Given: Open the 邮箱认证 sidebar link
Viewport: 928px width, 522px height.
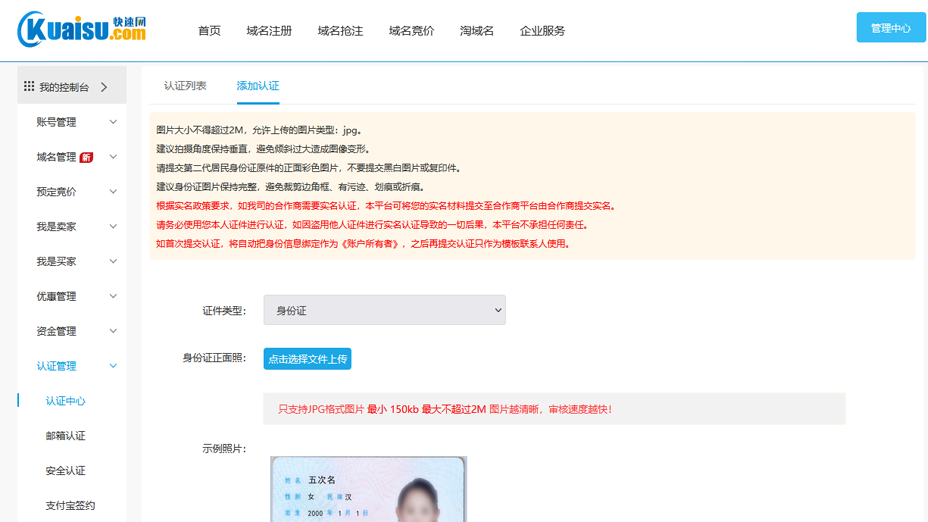Looking at the screenshot, I should point(66,436).
